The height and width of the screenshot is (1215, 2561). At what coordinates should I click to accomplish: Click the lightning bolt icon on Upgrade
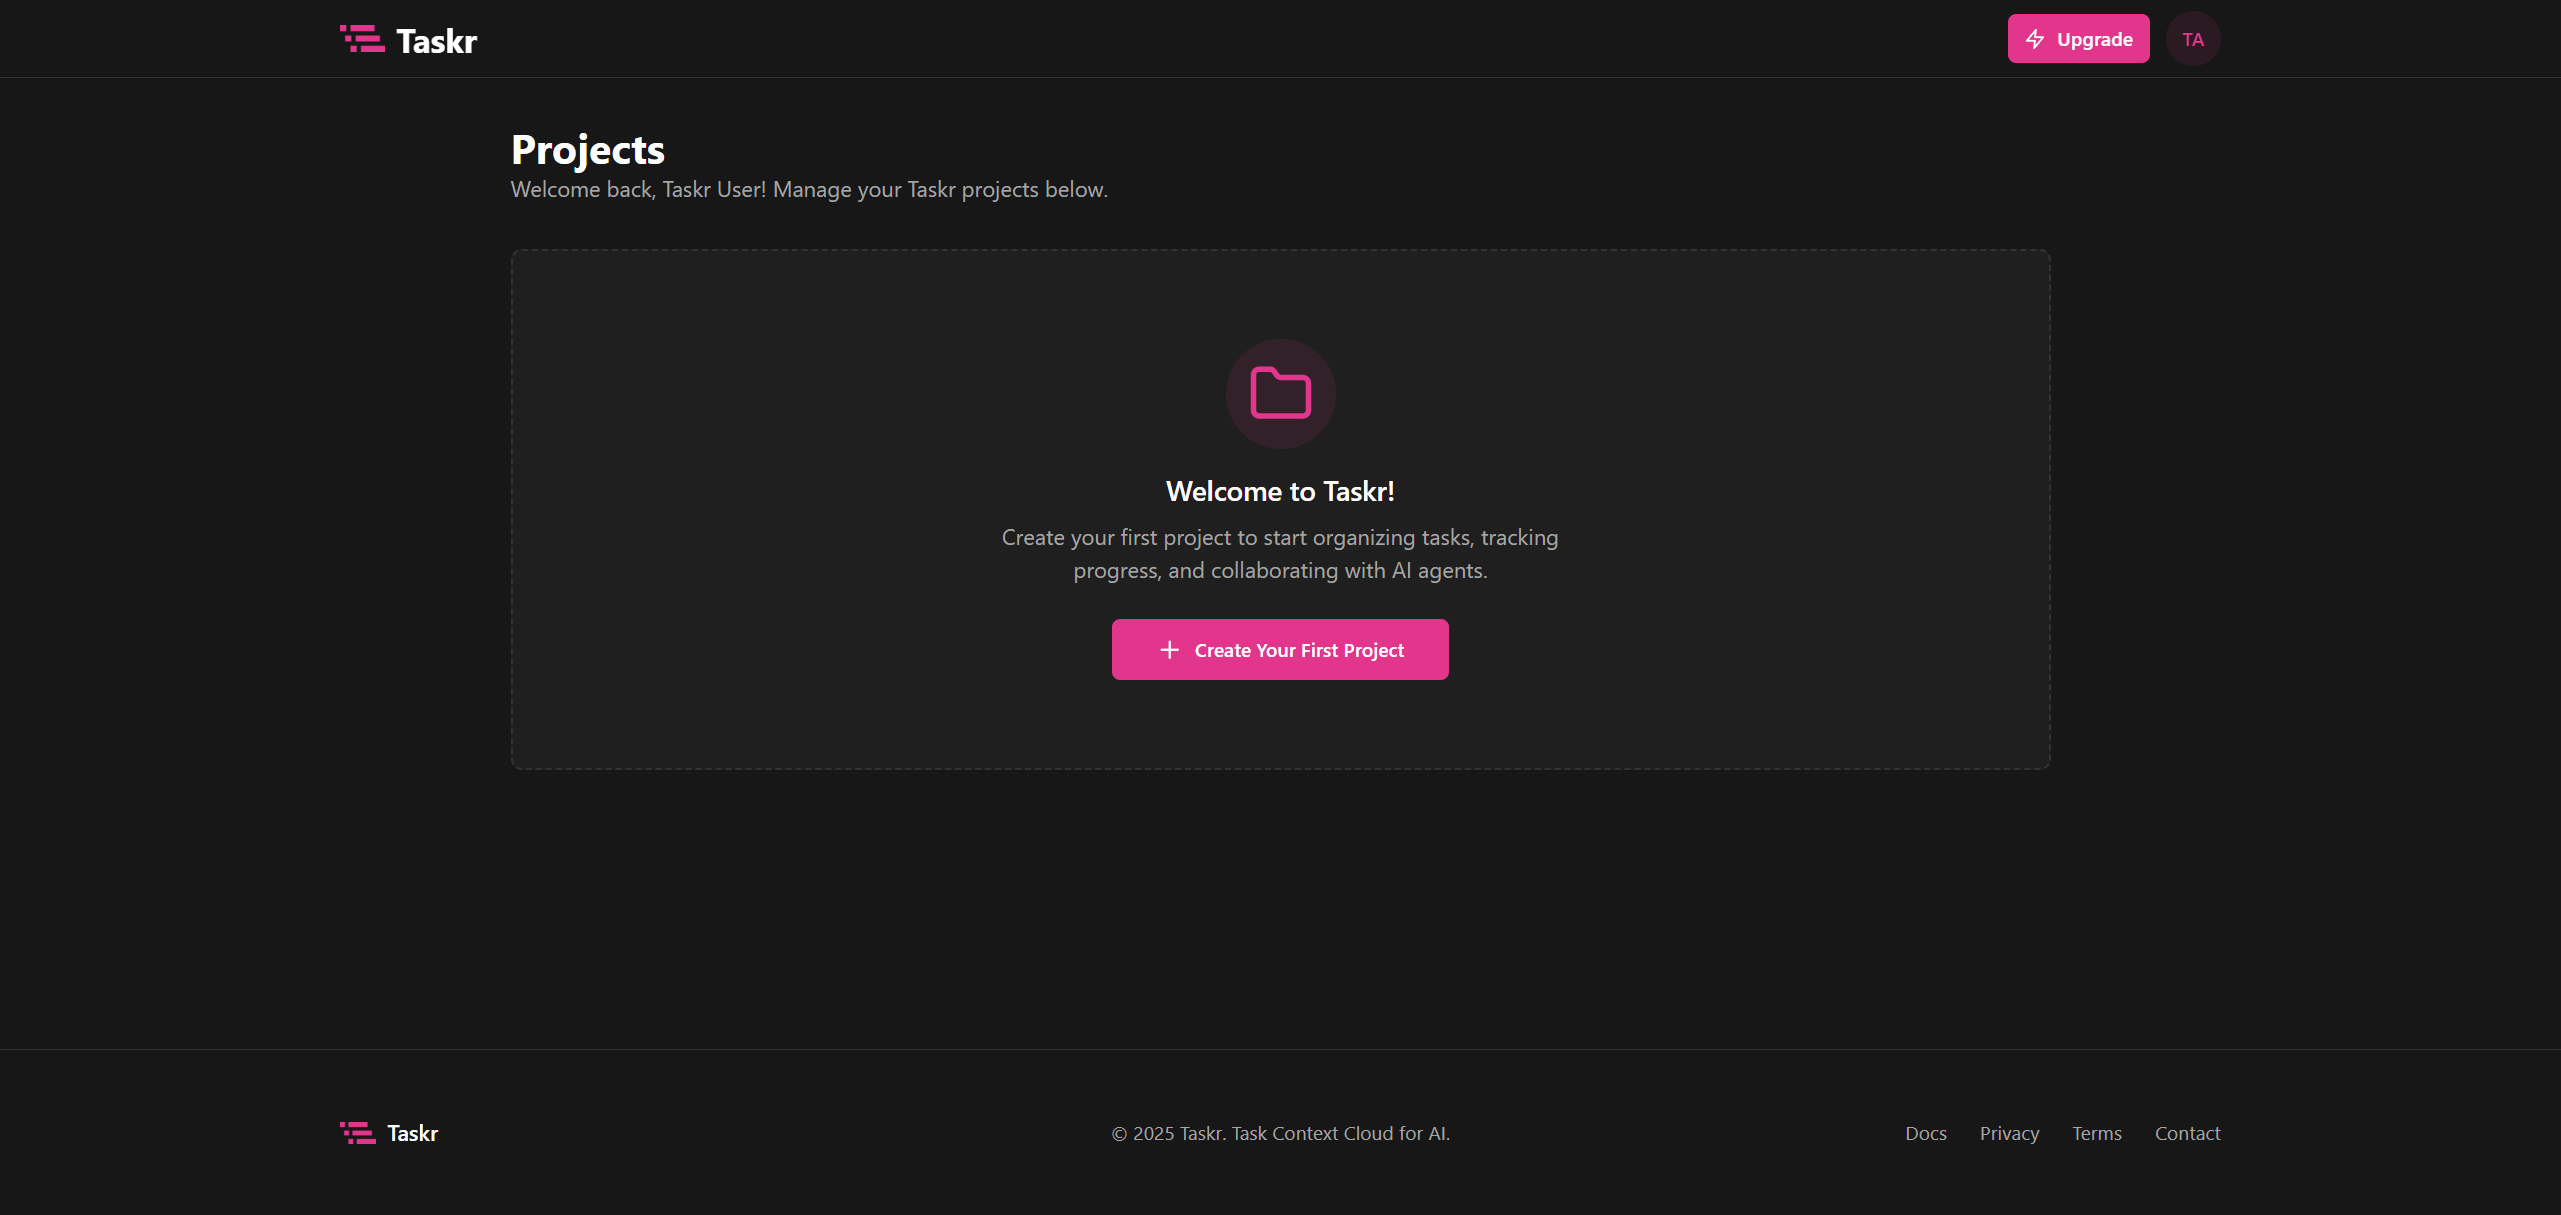(x=2034, y=39)
